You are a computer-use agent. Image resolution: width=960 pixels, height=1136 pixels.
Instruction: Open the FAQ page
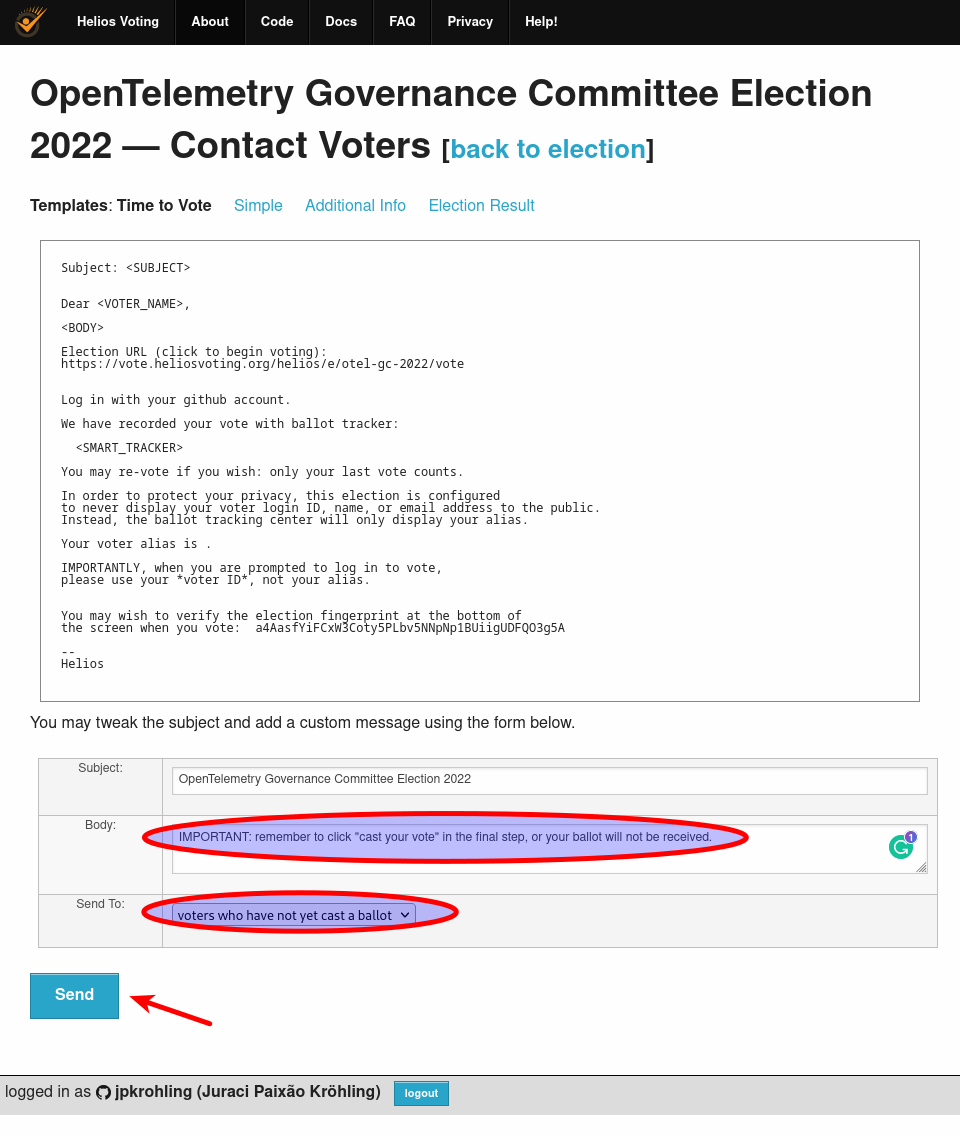402,21
